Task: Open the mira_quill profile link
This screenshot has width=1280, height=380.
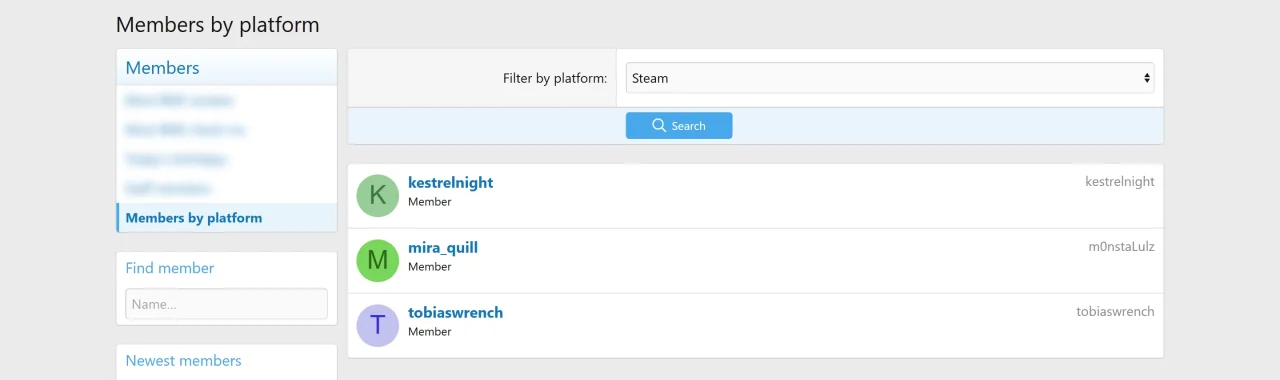Action: pos(443,248)
